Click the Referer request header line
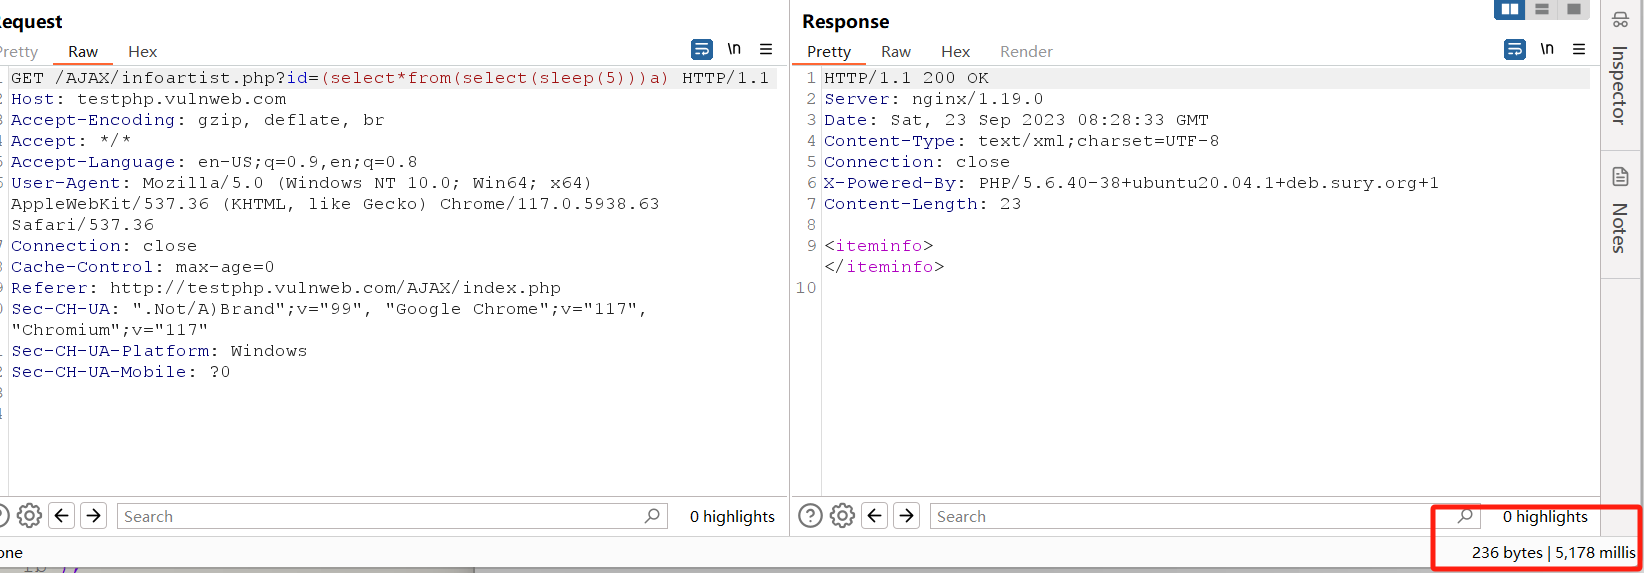 click(x=286, y=288)
